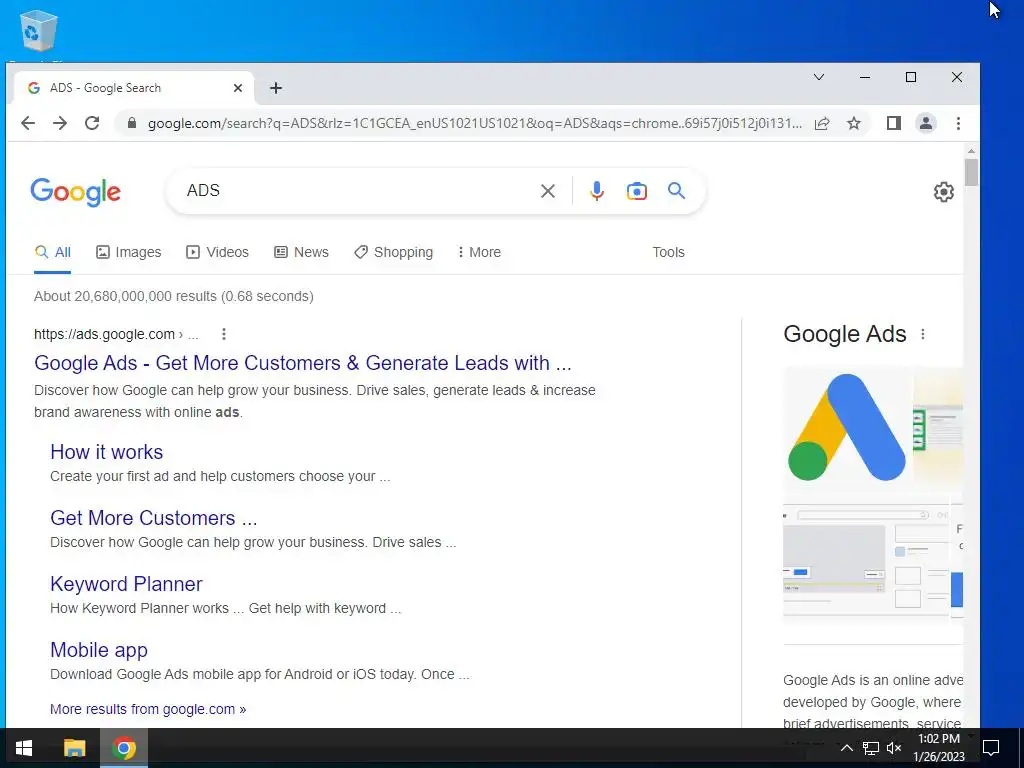
Task: Click the Google logo
Action: click(76, 191)
